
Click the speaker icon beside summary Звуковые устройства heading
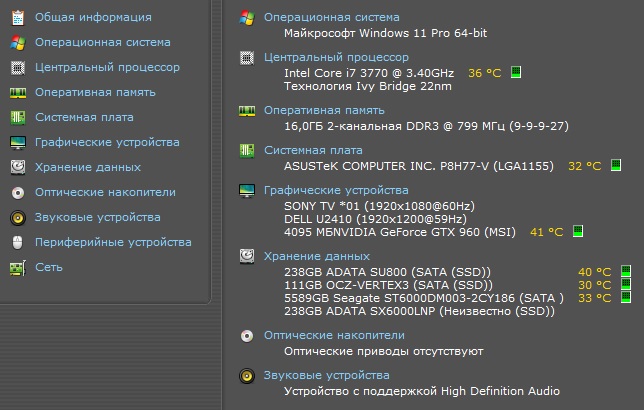coord(247,375)
